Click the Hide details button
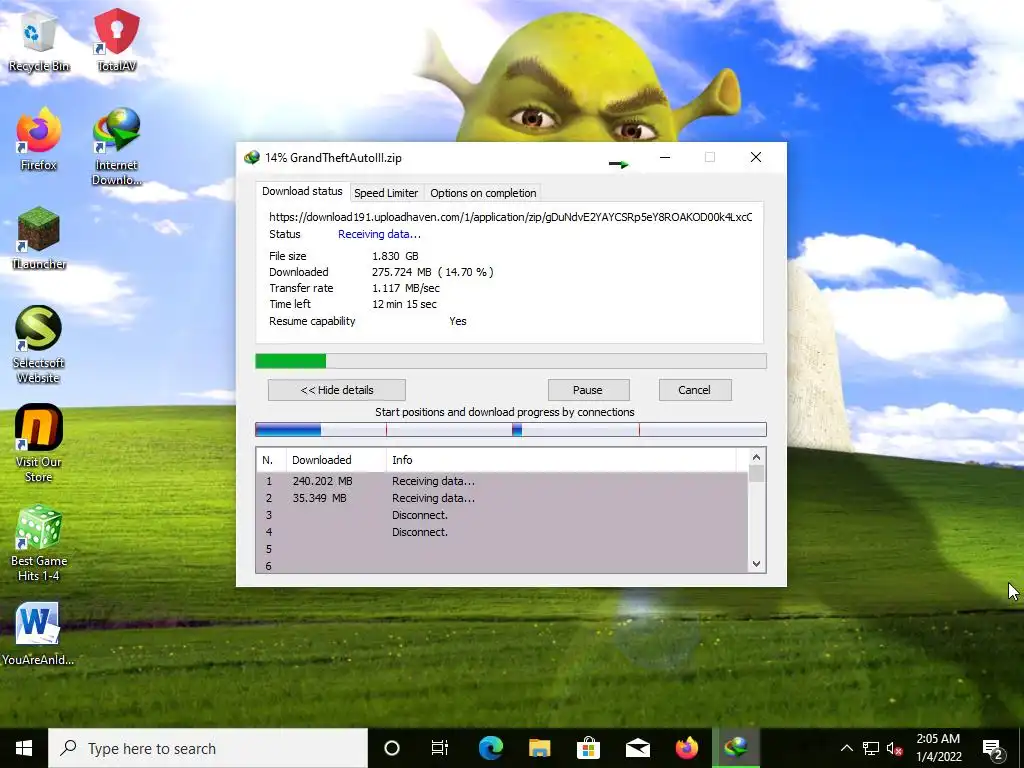Image resolution: width=1024 pixels, height=768 pixels. click(337, 390)
